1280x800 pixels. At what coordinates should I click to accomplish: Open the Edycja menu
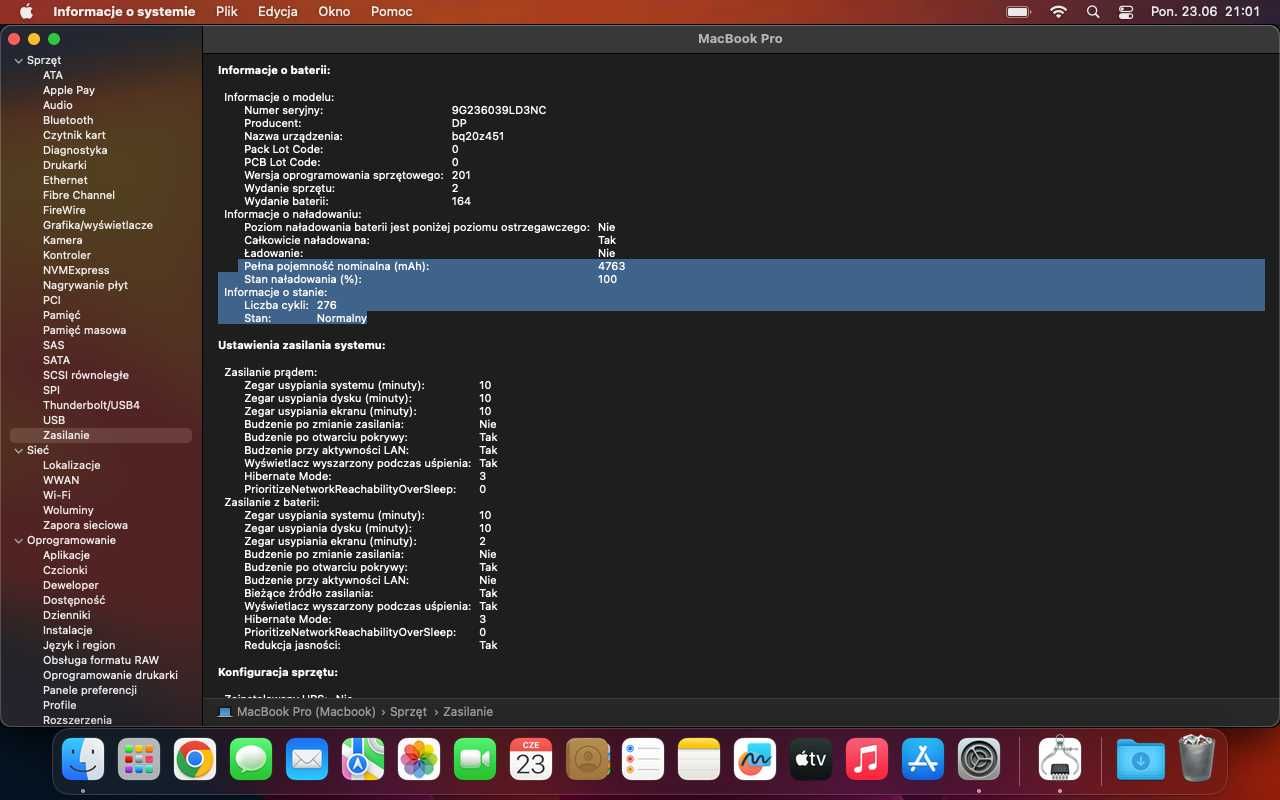(x=278, y=12)
